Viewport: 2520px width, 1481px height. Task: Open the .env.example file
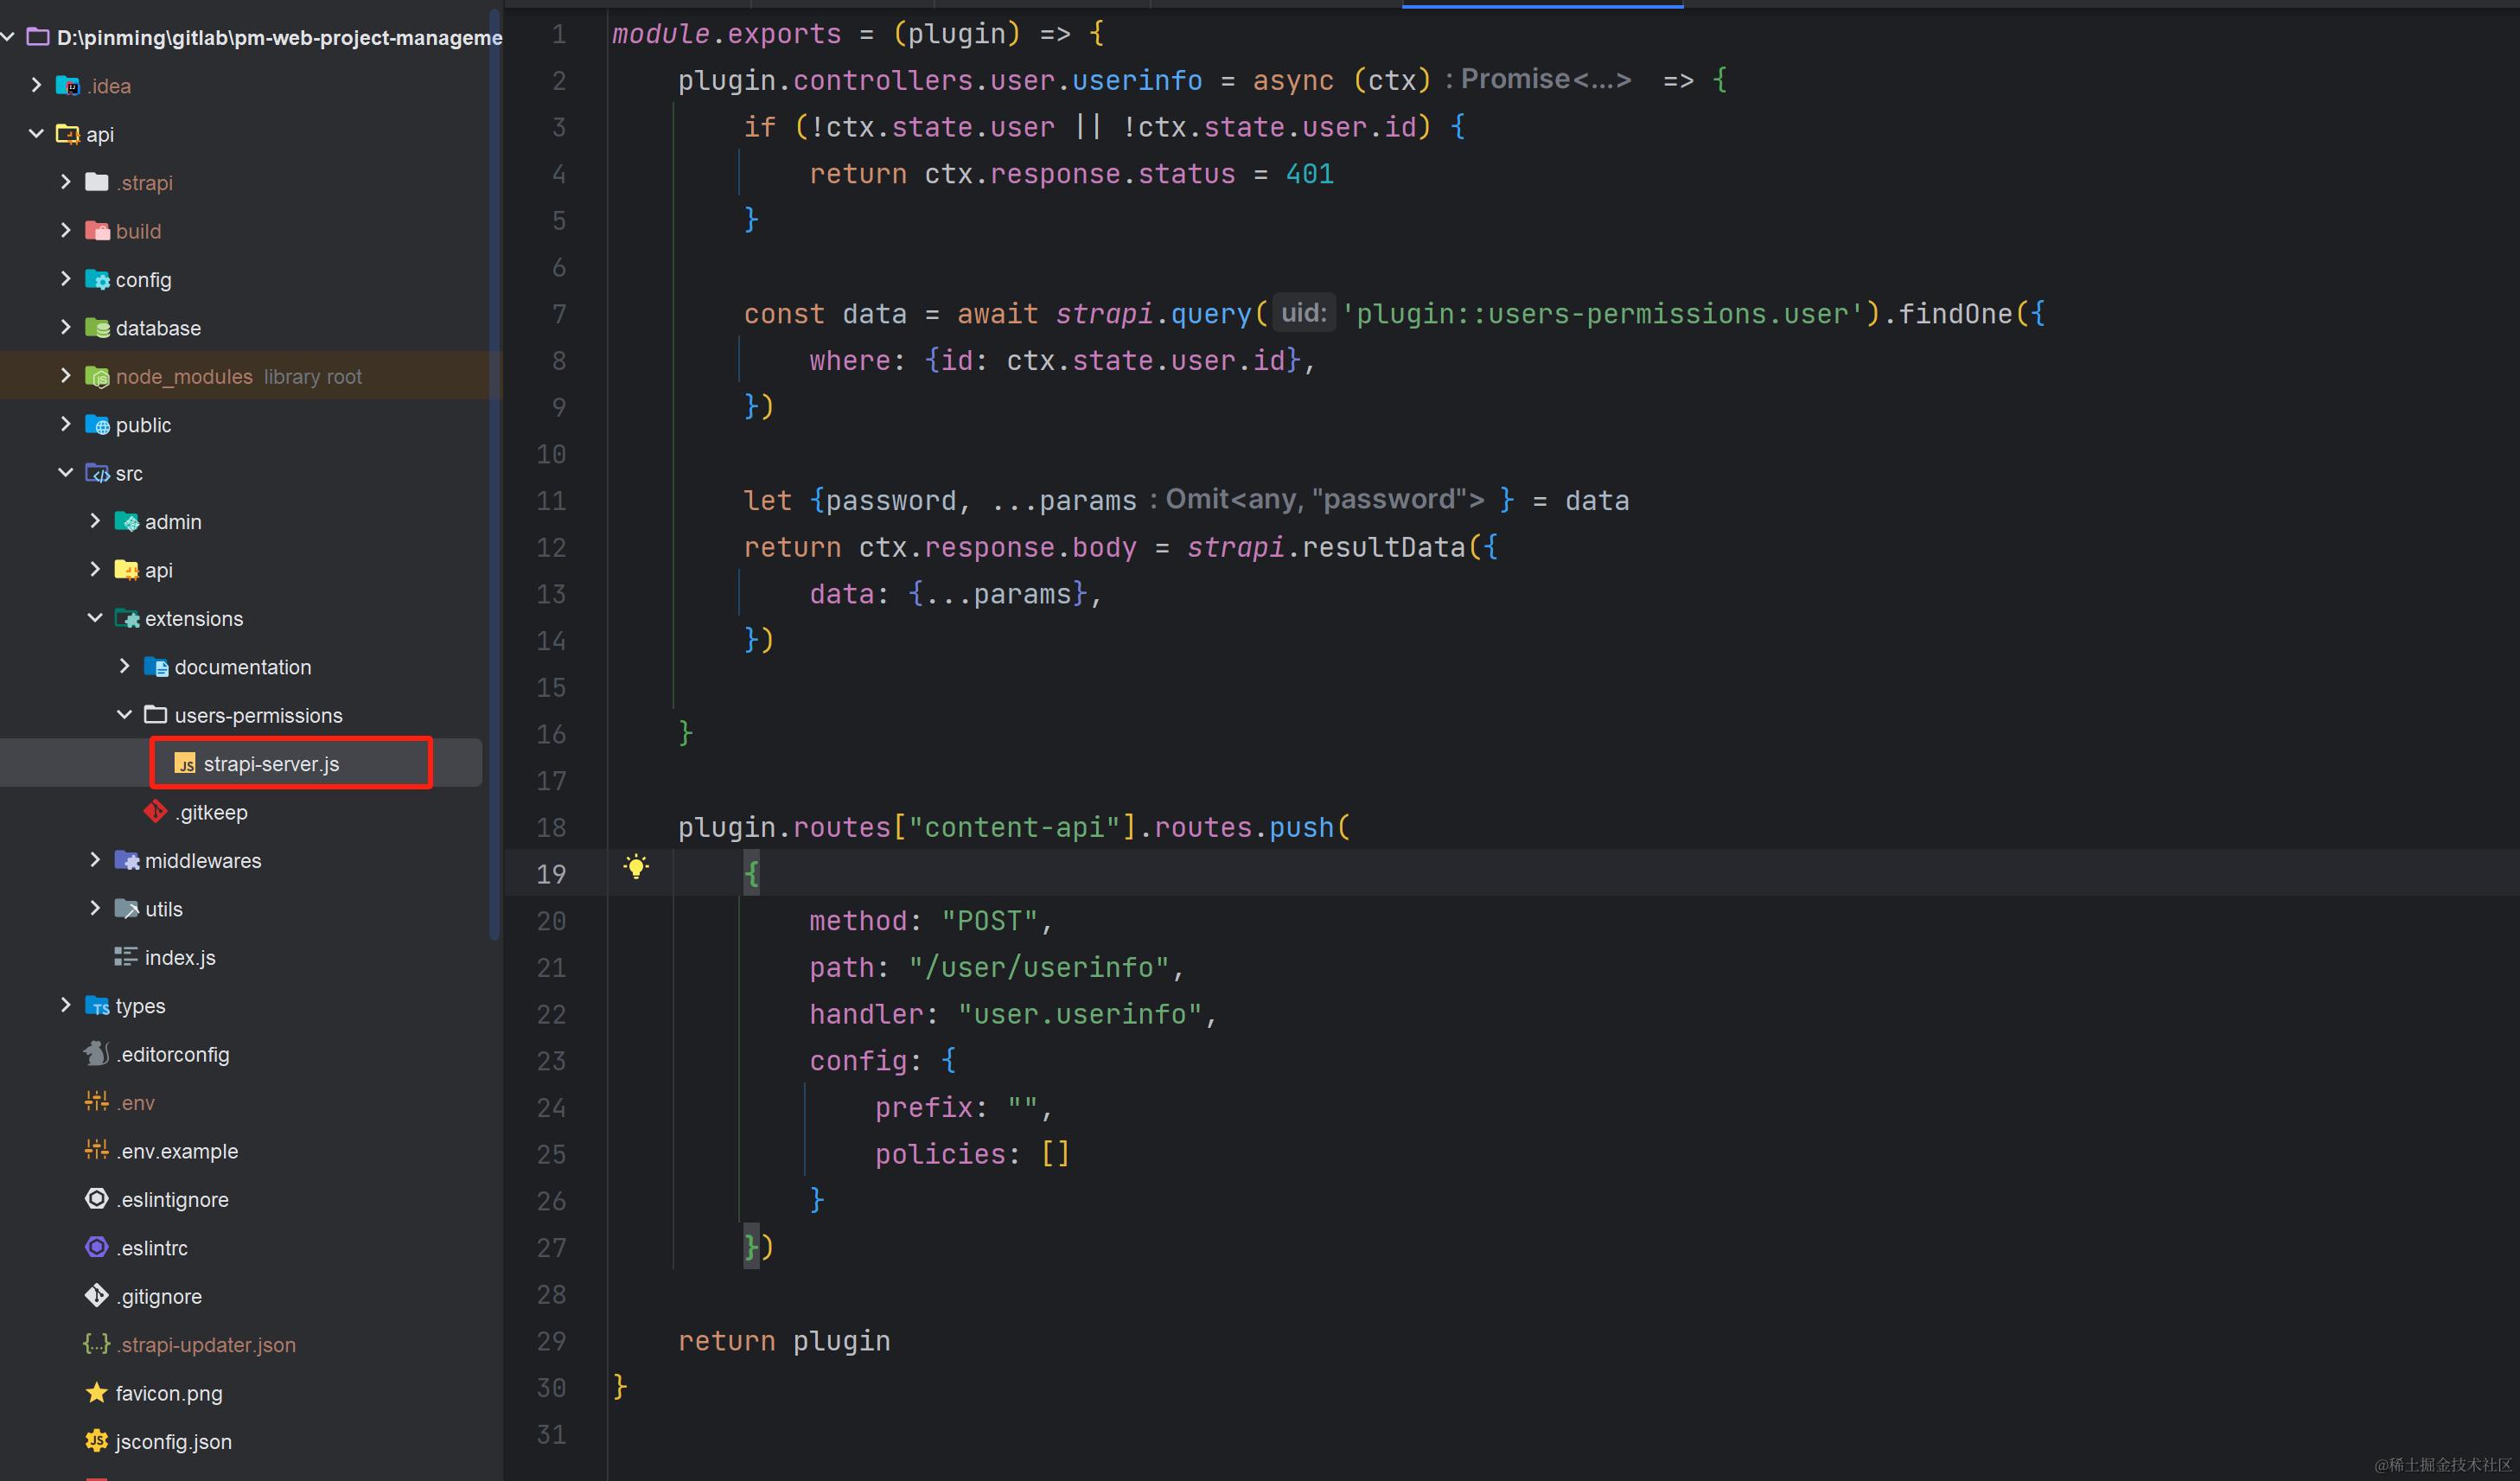click(178, 1151)
